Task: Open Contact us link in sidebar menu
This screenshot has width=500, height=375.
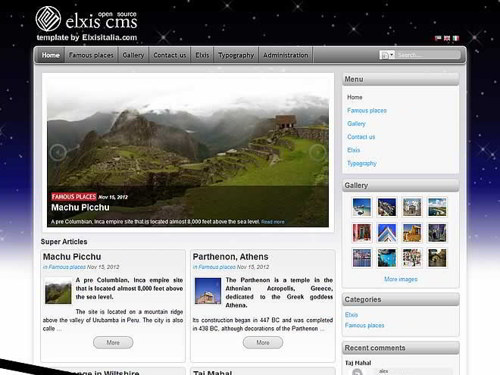Action: [x=361, y=137]
